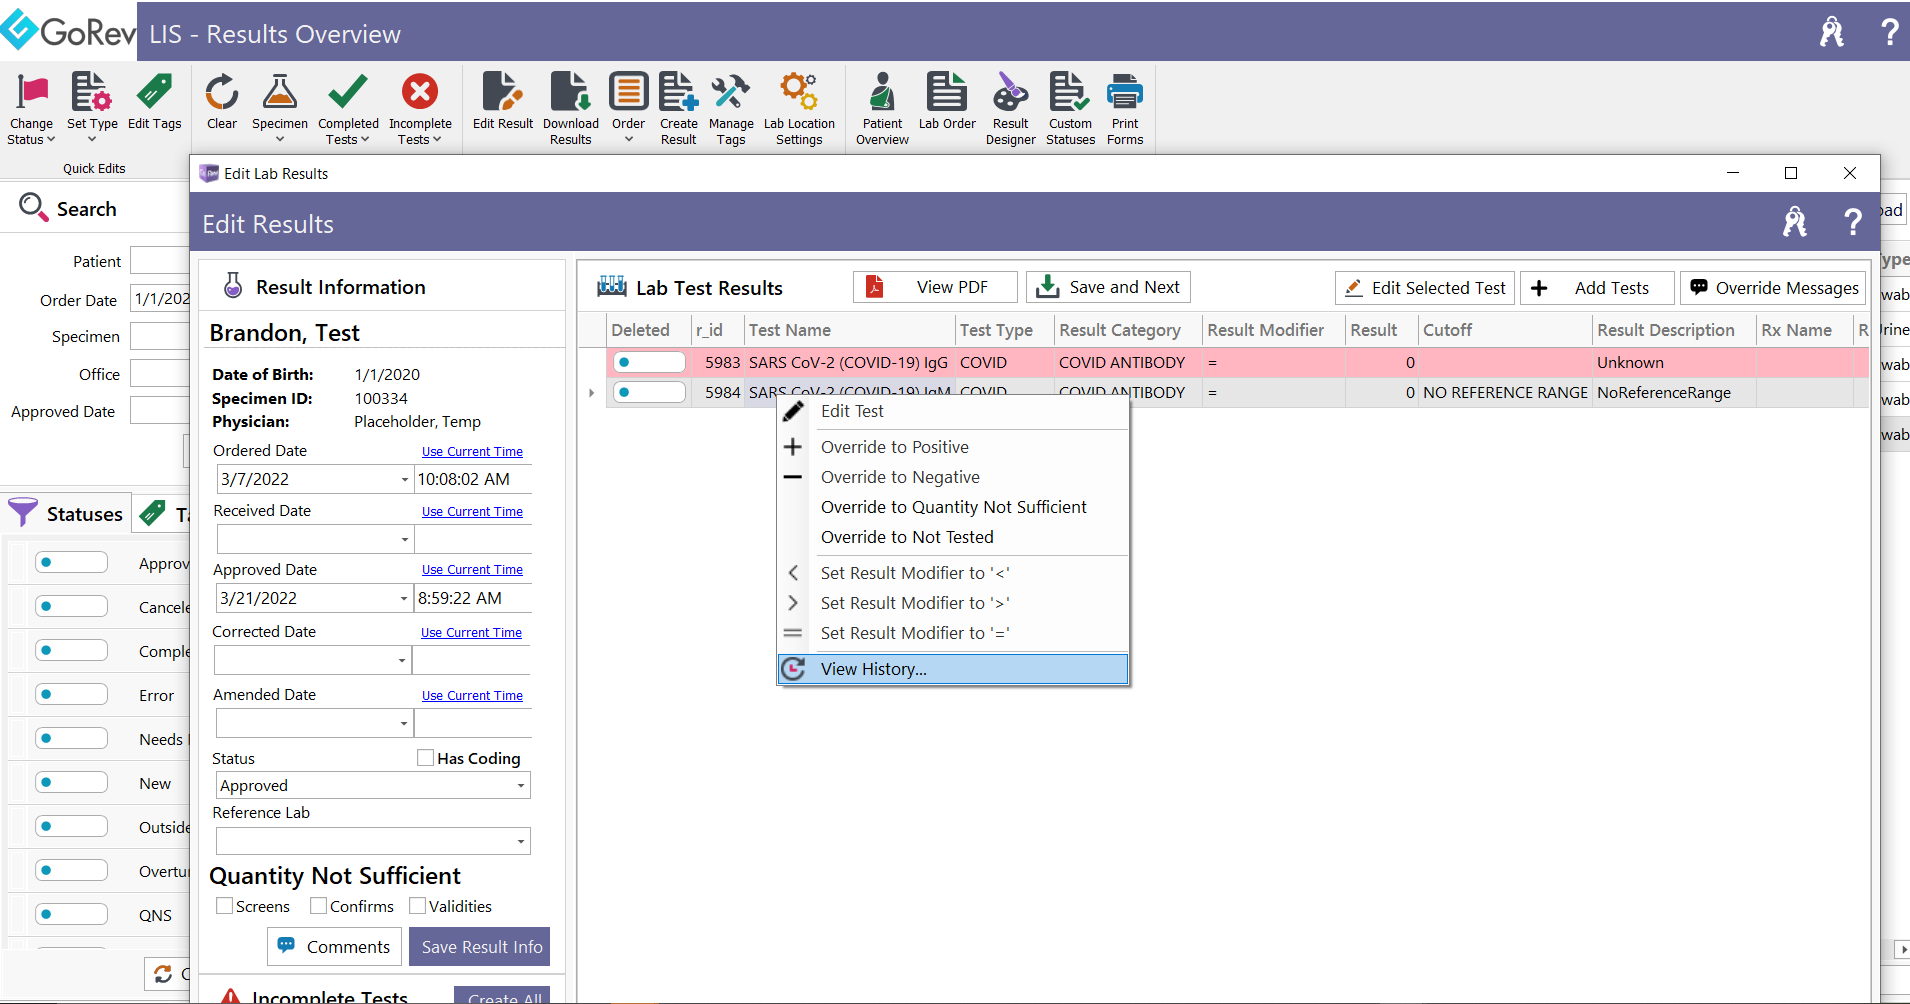The width and height of the screenshot is (1910, 1004).
Task: Click Use Current Time for Received Date
Action: pos(472,512)
